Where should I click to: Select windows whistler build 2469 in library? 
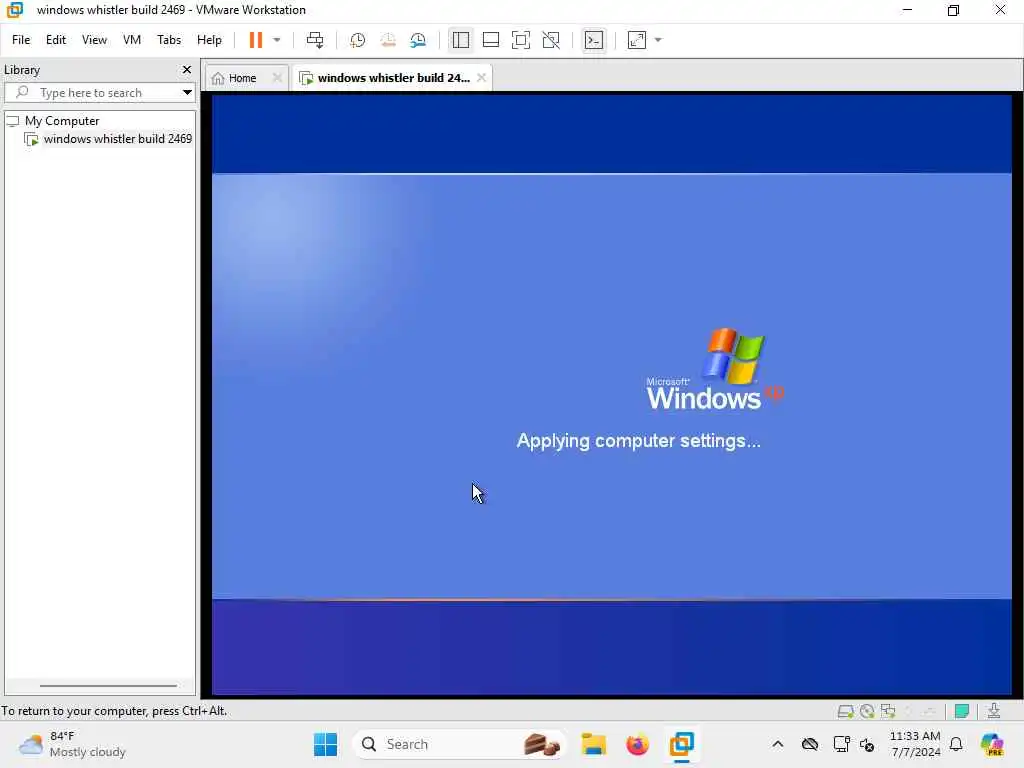(118, 138)
